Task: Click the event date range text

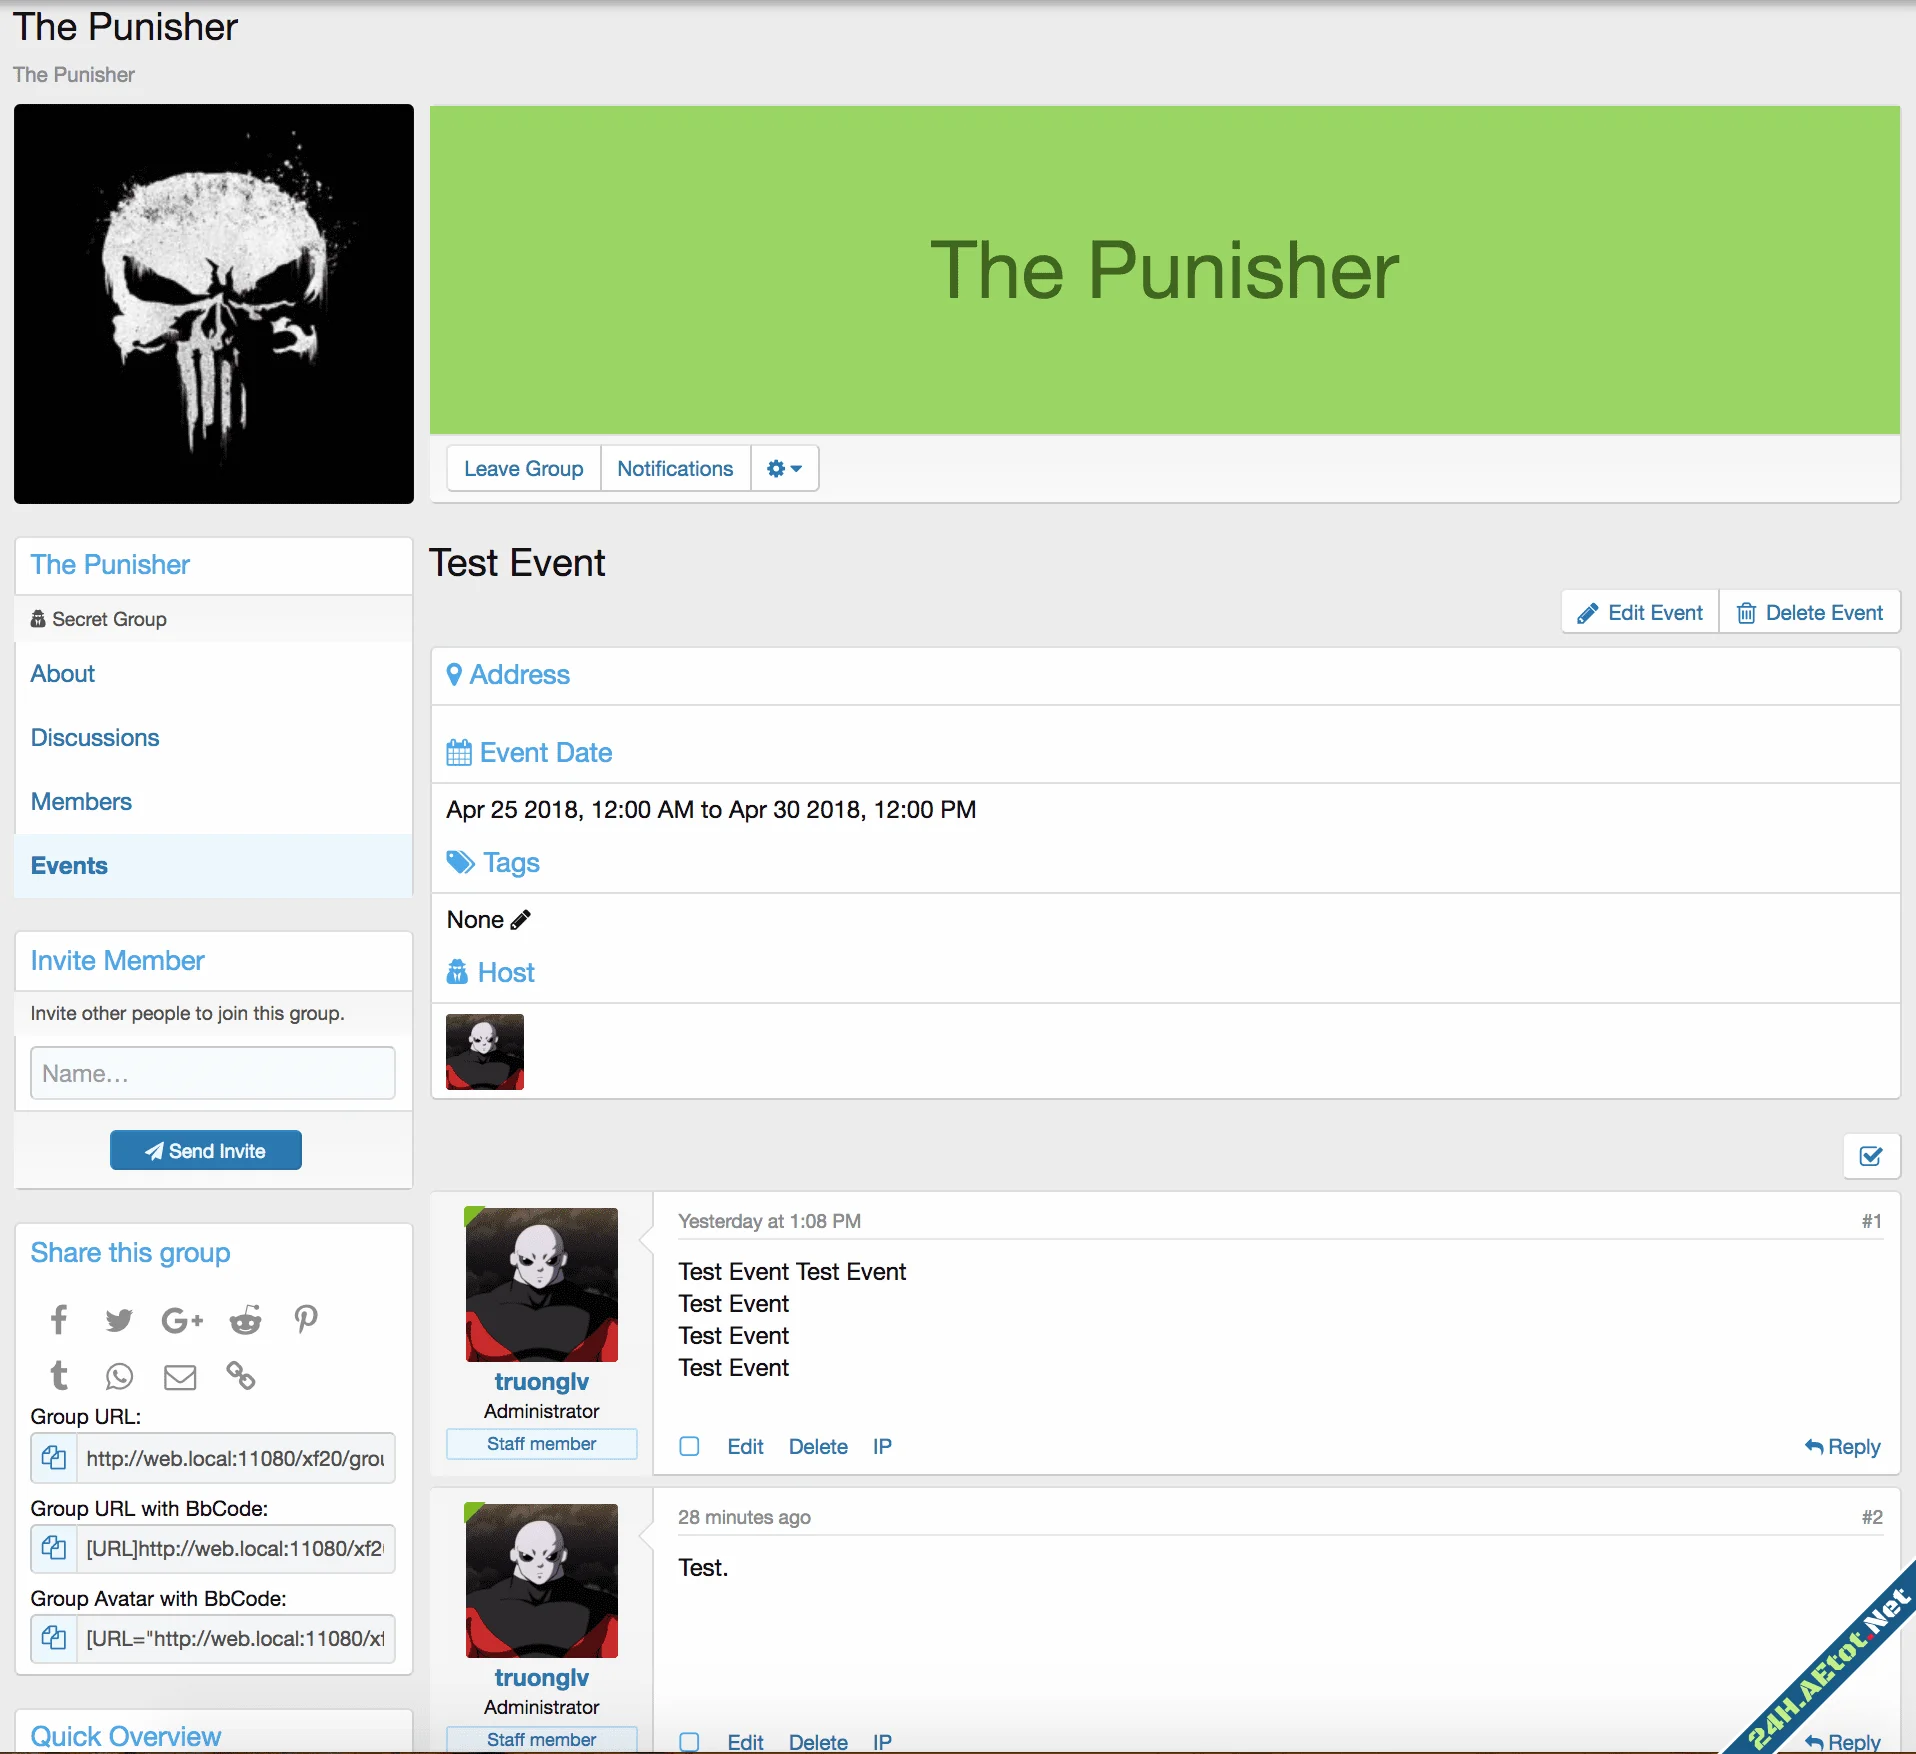Action: pos(711,809)
